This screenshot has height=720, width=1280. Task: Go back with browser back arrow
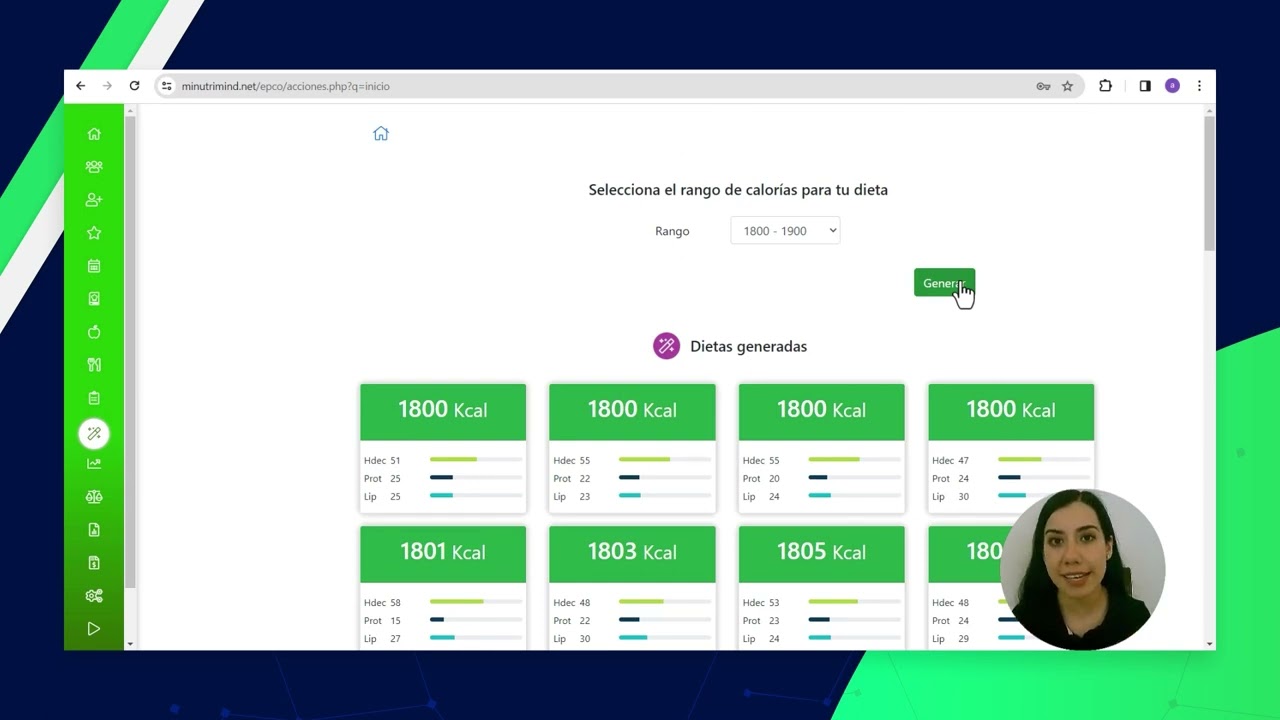click(x=81, y=86)
